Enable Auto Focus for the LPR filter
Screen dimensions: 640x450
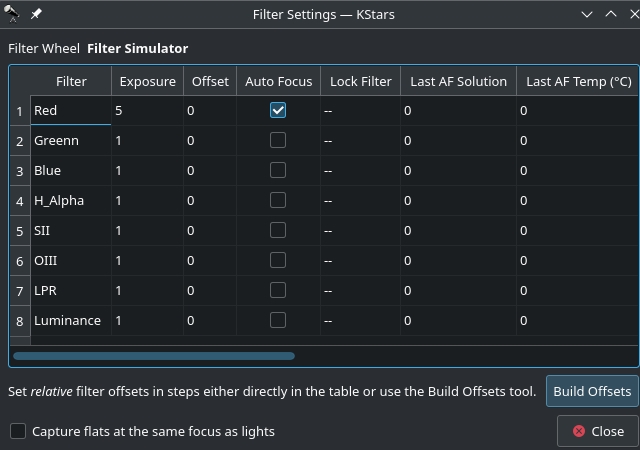click(278, 290)
